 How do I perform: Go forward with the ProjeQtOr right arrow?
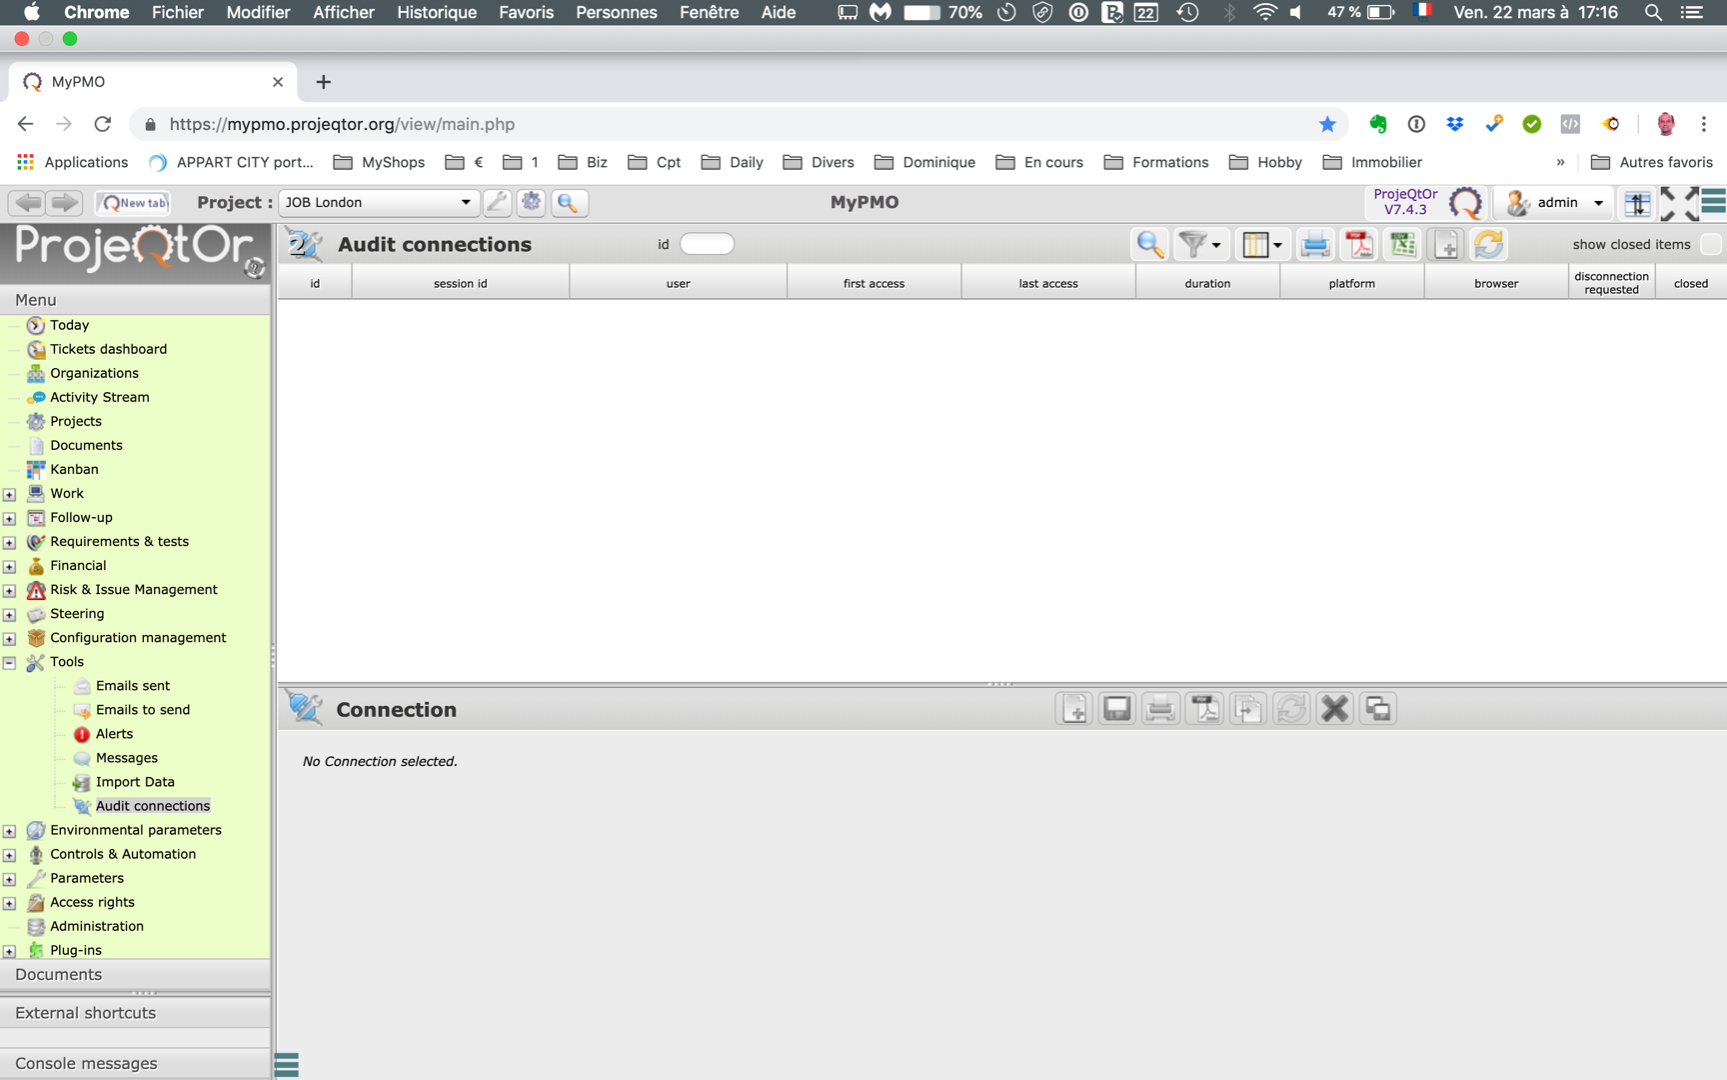pyautogui.click(x=65, y=203)
